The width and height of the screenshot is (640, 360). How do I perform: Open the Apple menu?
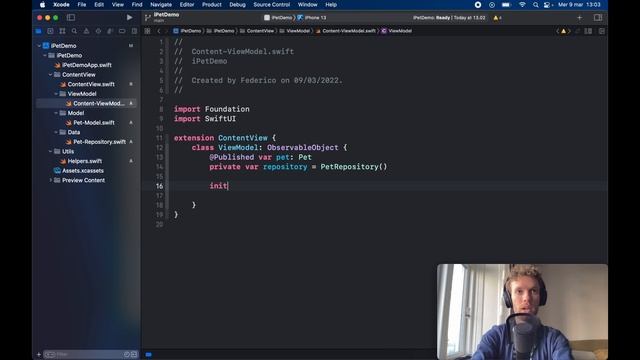[42, 5]
